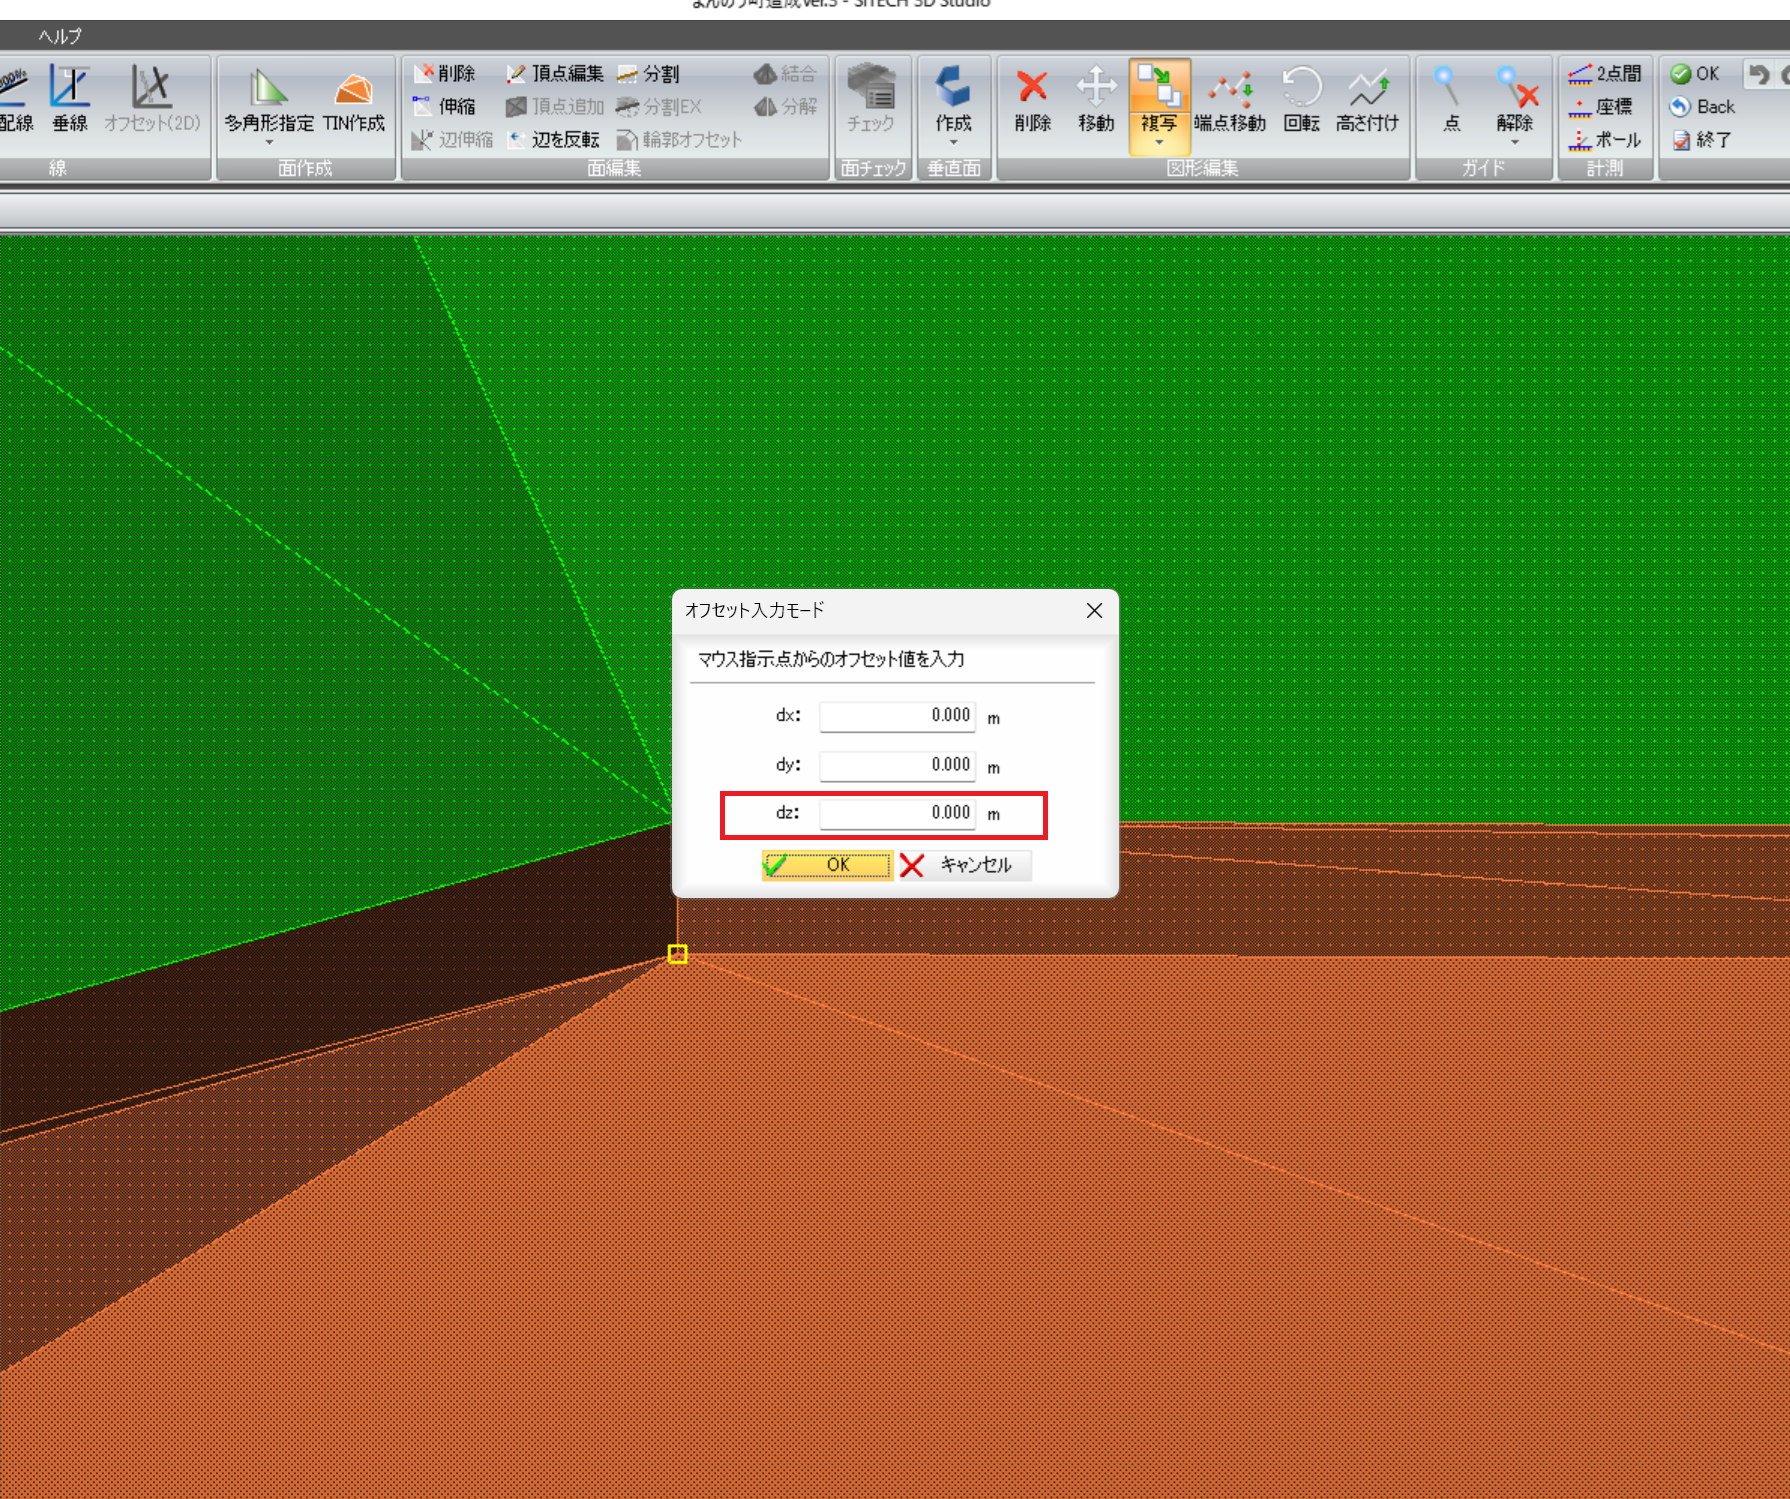Select the 移動 move tool
Image resolution: width=1790 pixels, height=1499 pixels.
tap(1096, 100)
